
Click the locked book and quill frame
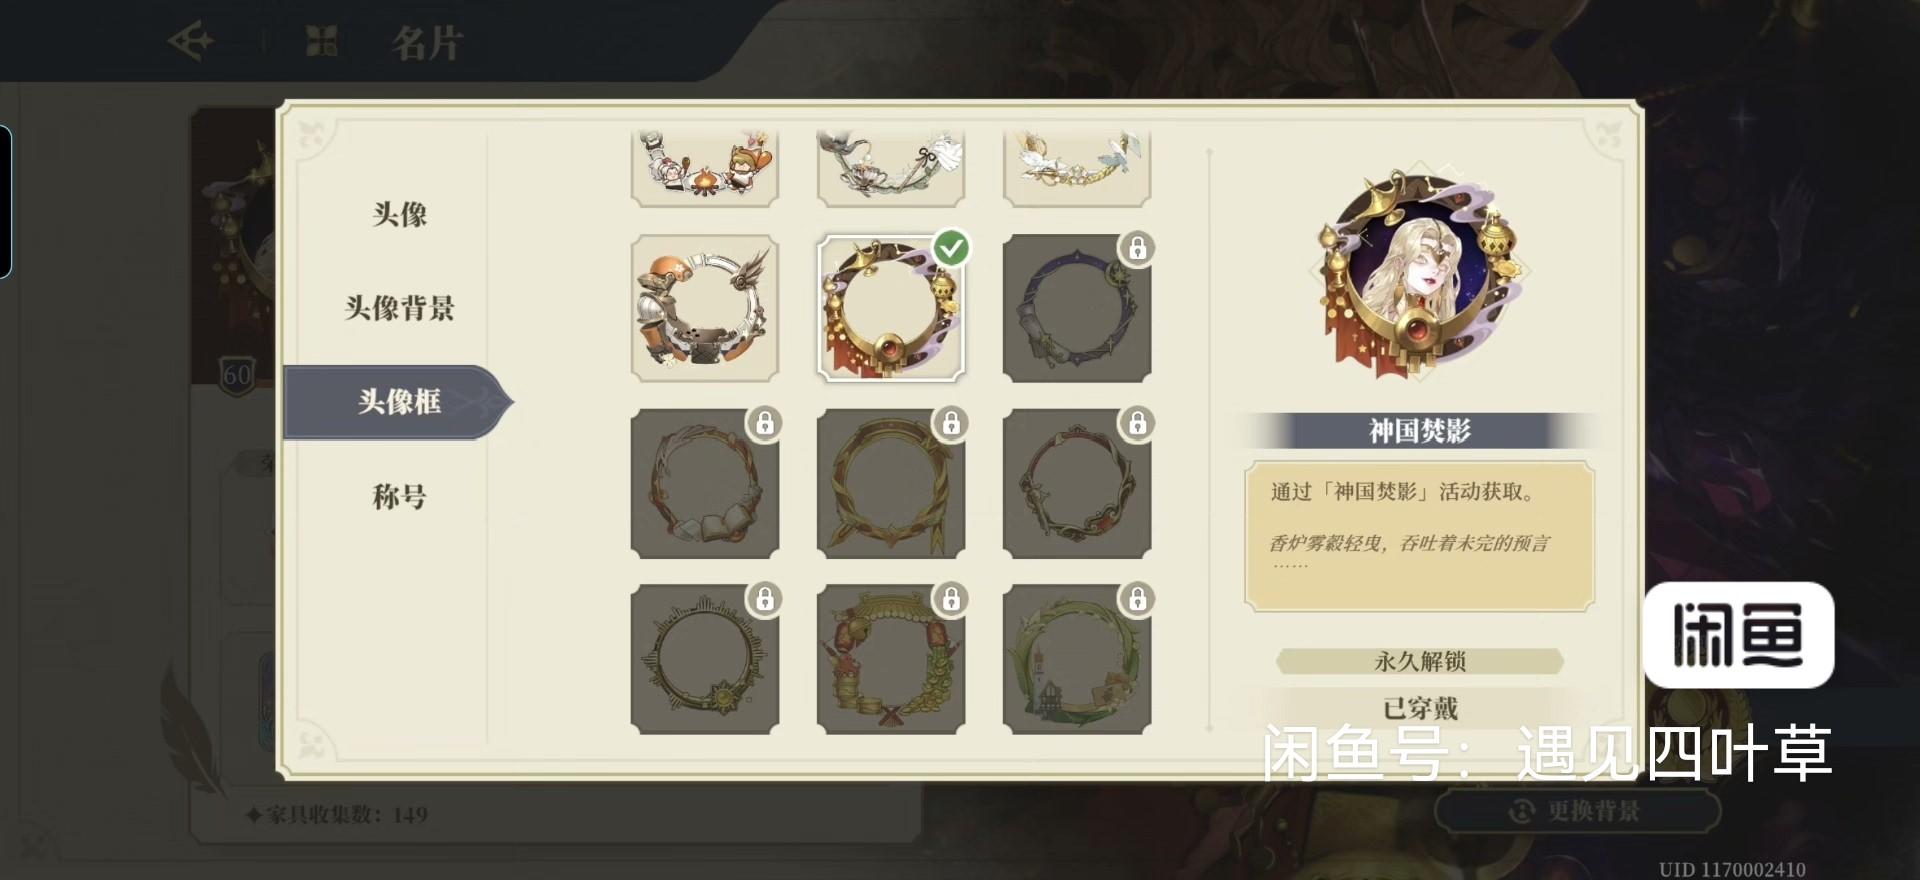pos(705,484)
